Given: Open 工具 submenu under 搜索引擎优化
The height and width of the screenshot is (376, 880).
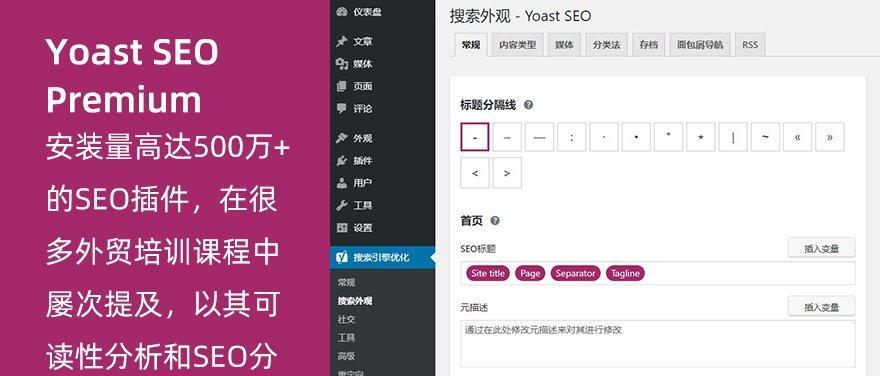Looking at the screenshot, I should point(346,338).
